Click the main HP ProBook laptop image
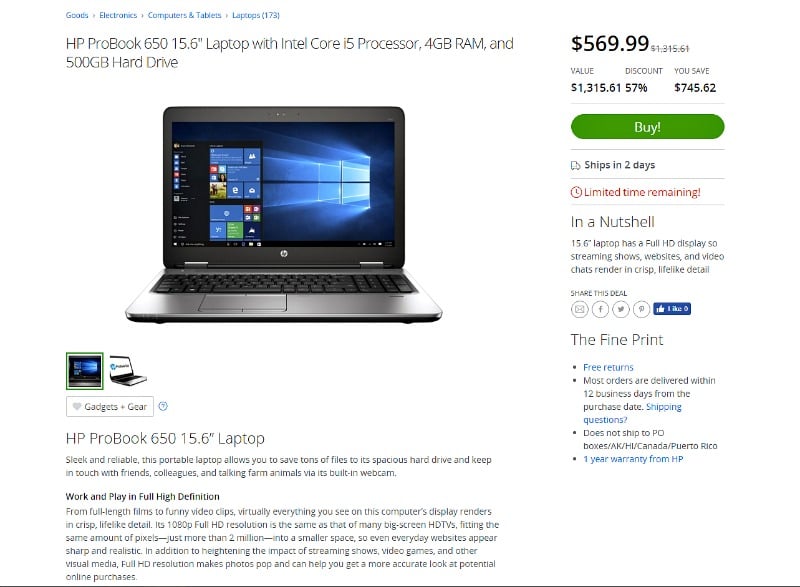 pyautogui.click(x=284, y=214)
